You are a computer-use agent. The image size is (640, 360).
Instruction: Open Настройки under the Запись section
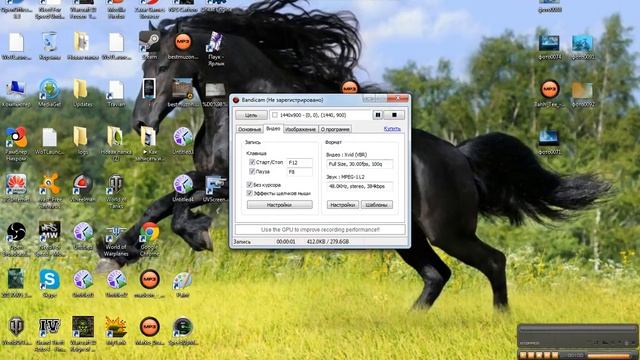280,204
